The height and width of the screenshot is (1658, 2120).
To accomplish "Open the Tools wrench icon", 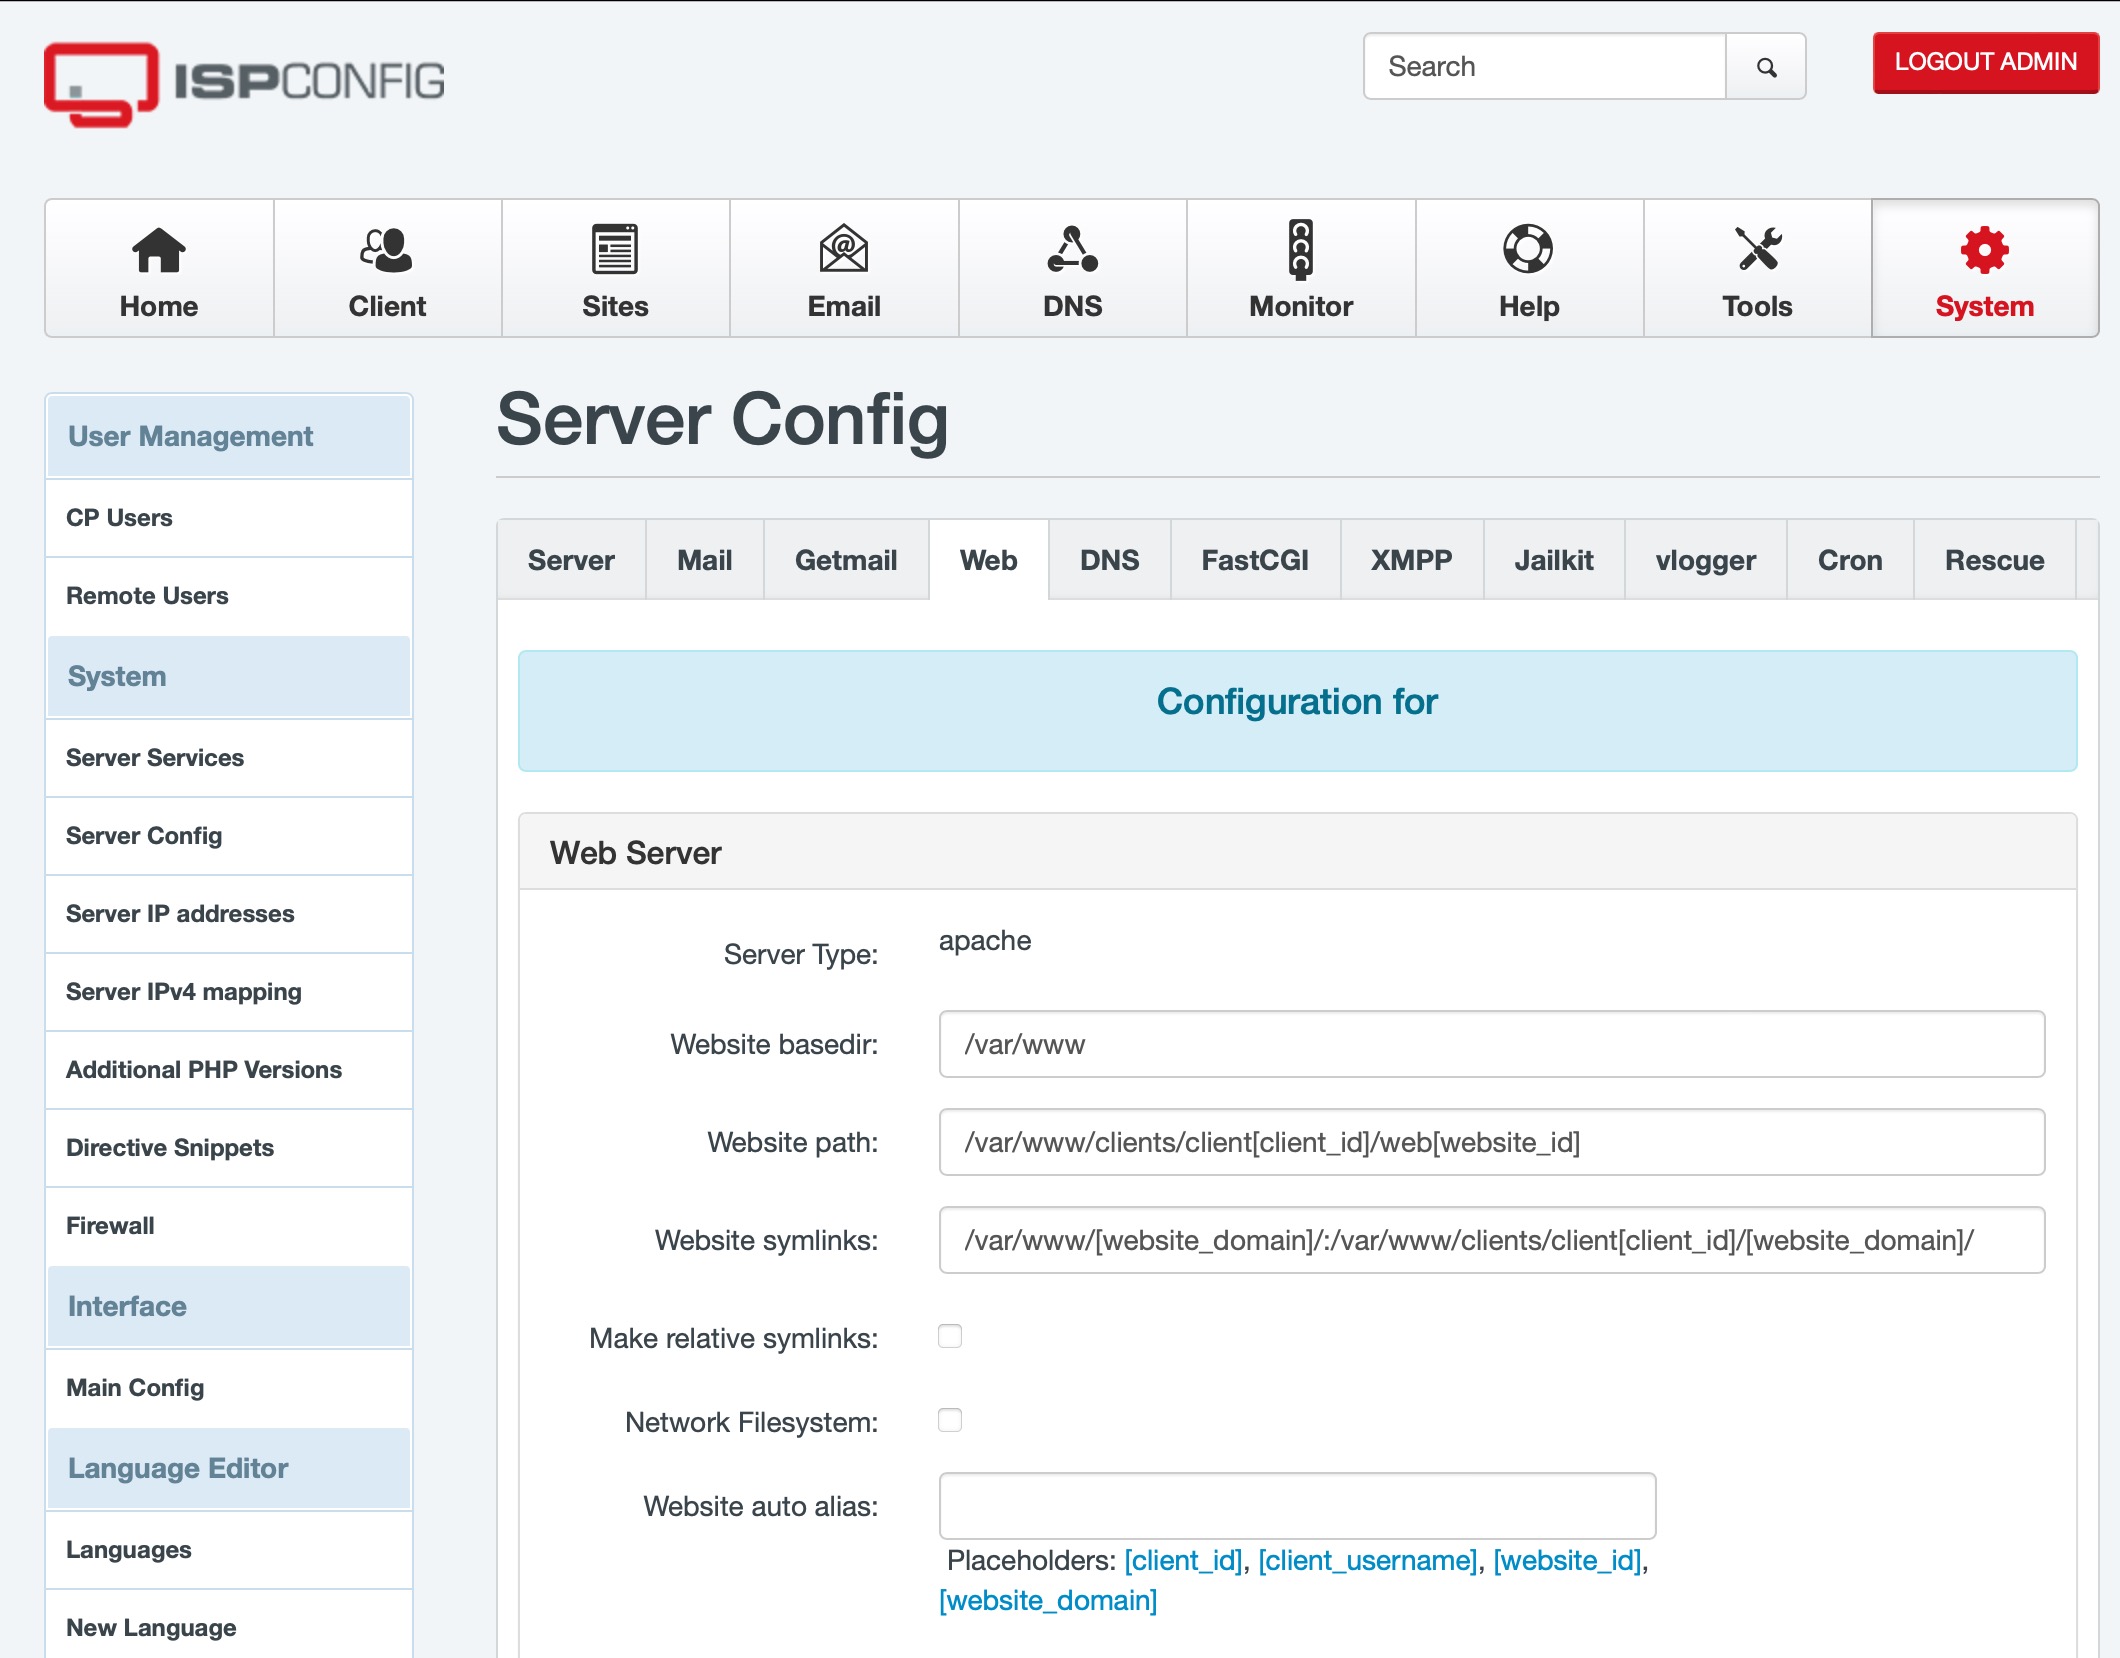I will coord(1757,250).
